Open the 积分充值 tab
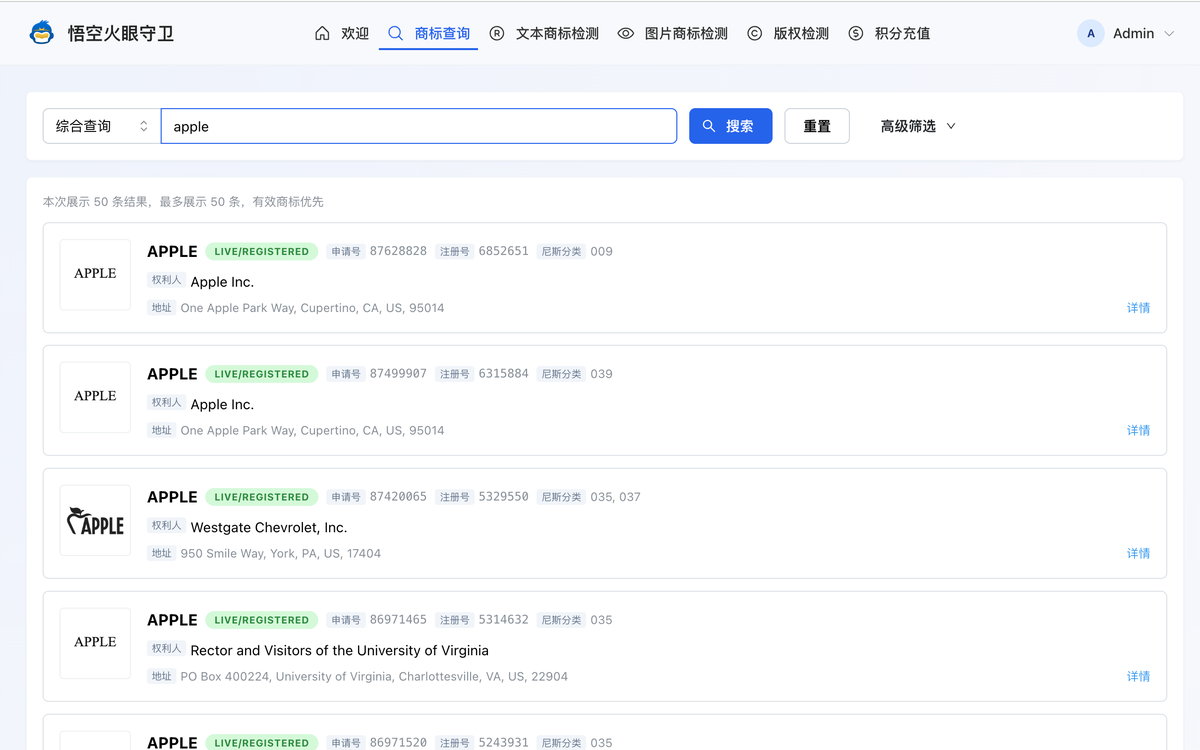 [889, 33]
